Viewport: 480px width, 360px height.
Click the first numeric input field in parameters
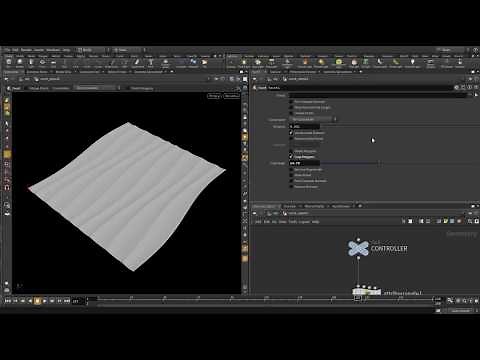304,126
